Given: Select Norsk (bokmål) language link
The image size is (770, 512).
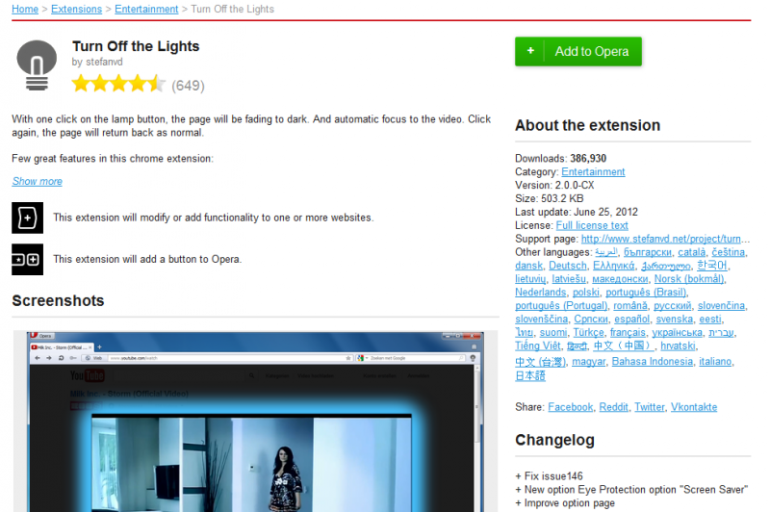Looking at the screenshot, I should pos(689,279).
